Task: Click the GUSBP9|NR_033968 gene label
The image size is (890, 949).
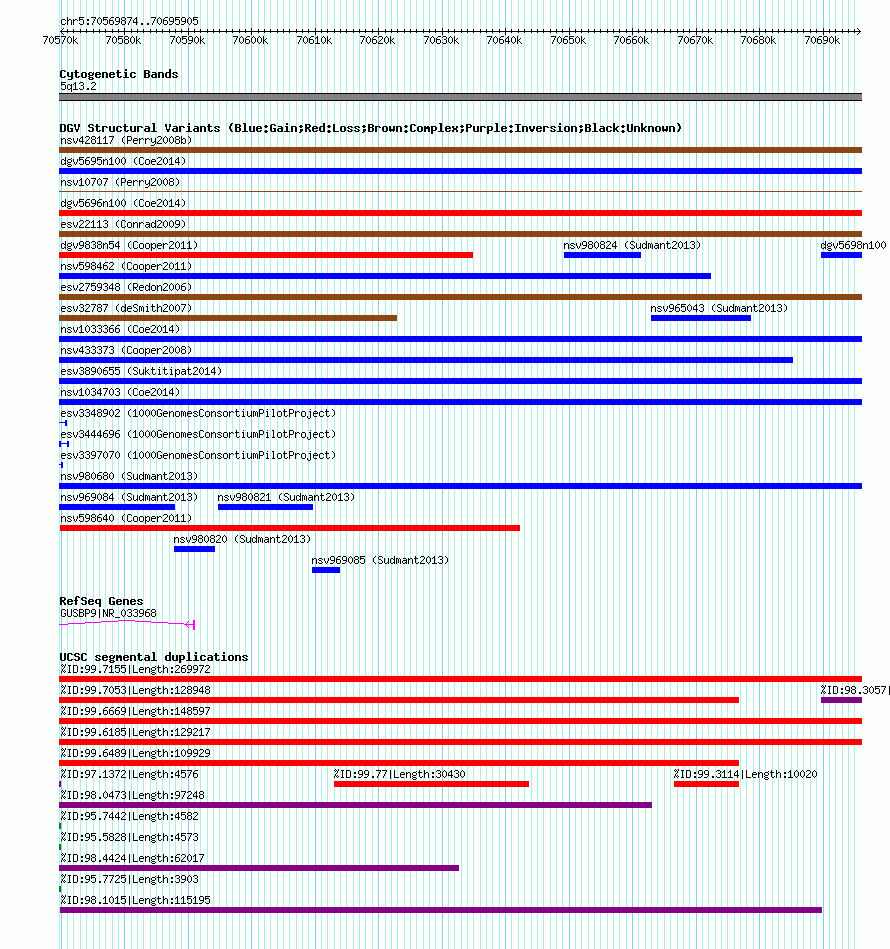Action: 108,613
